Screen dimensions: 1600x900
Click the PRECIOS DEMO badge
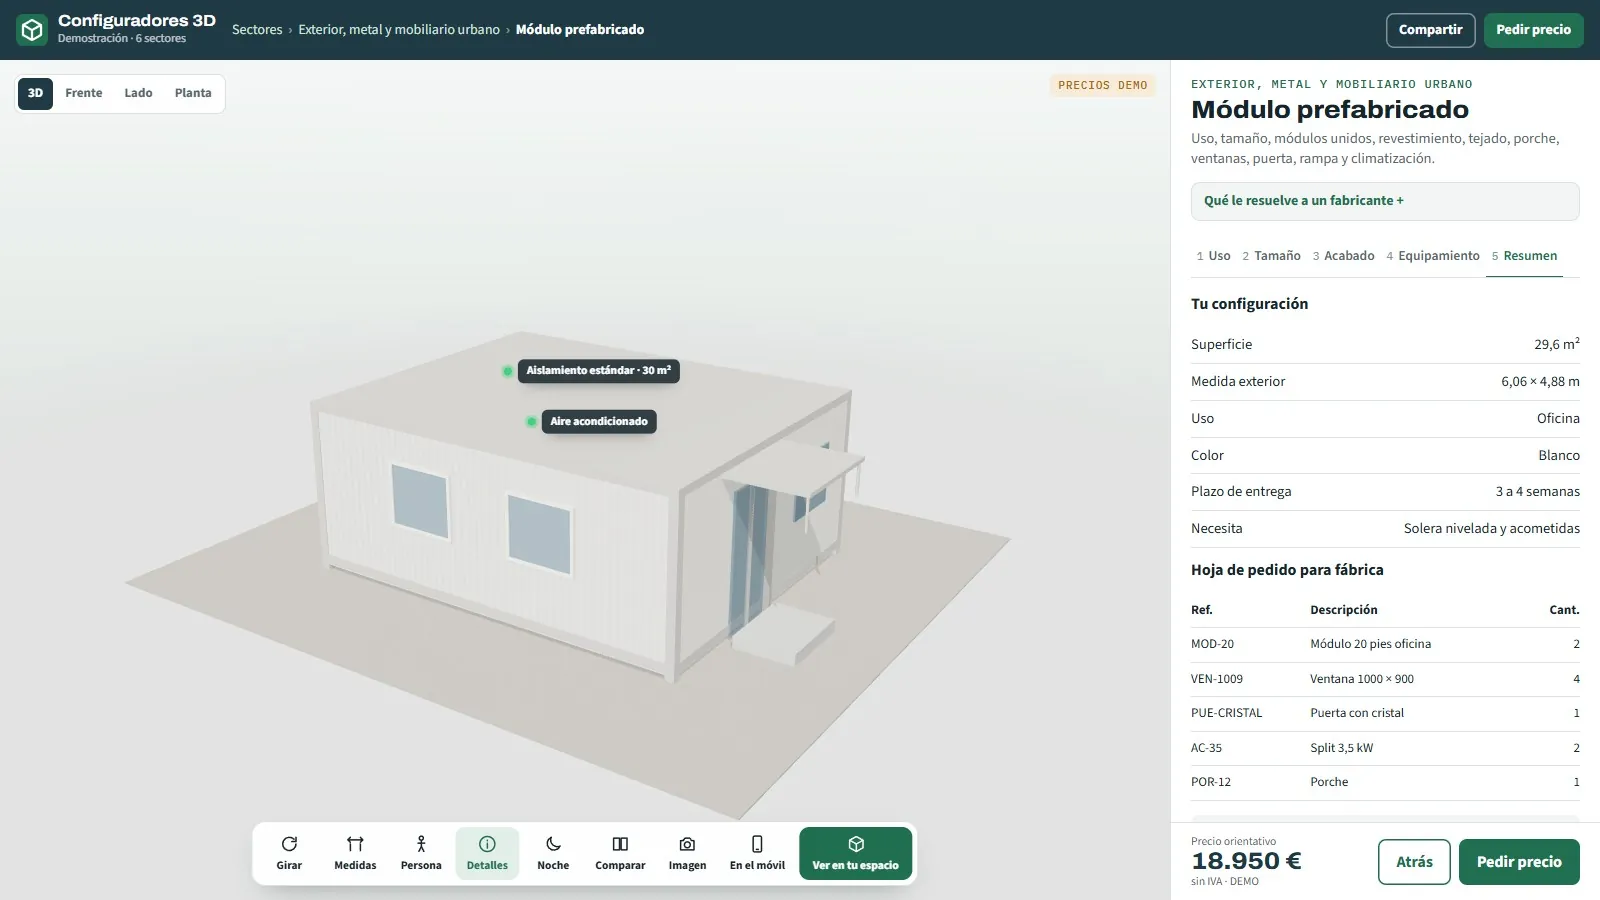pos(1102,86)
